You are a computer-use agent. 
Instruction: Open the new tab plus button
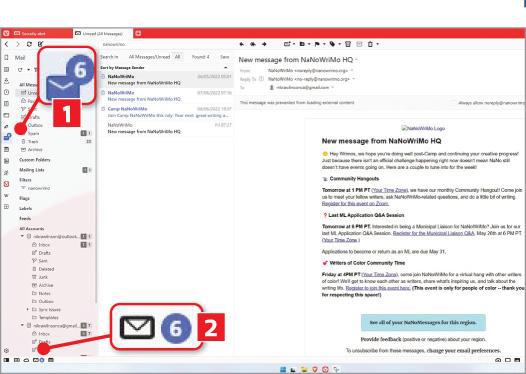[138, 33]
